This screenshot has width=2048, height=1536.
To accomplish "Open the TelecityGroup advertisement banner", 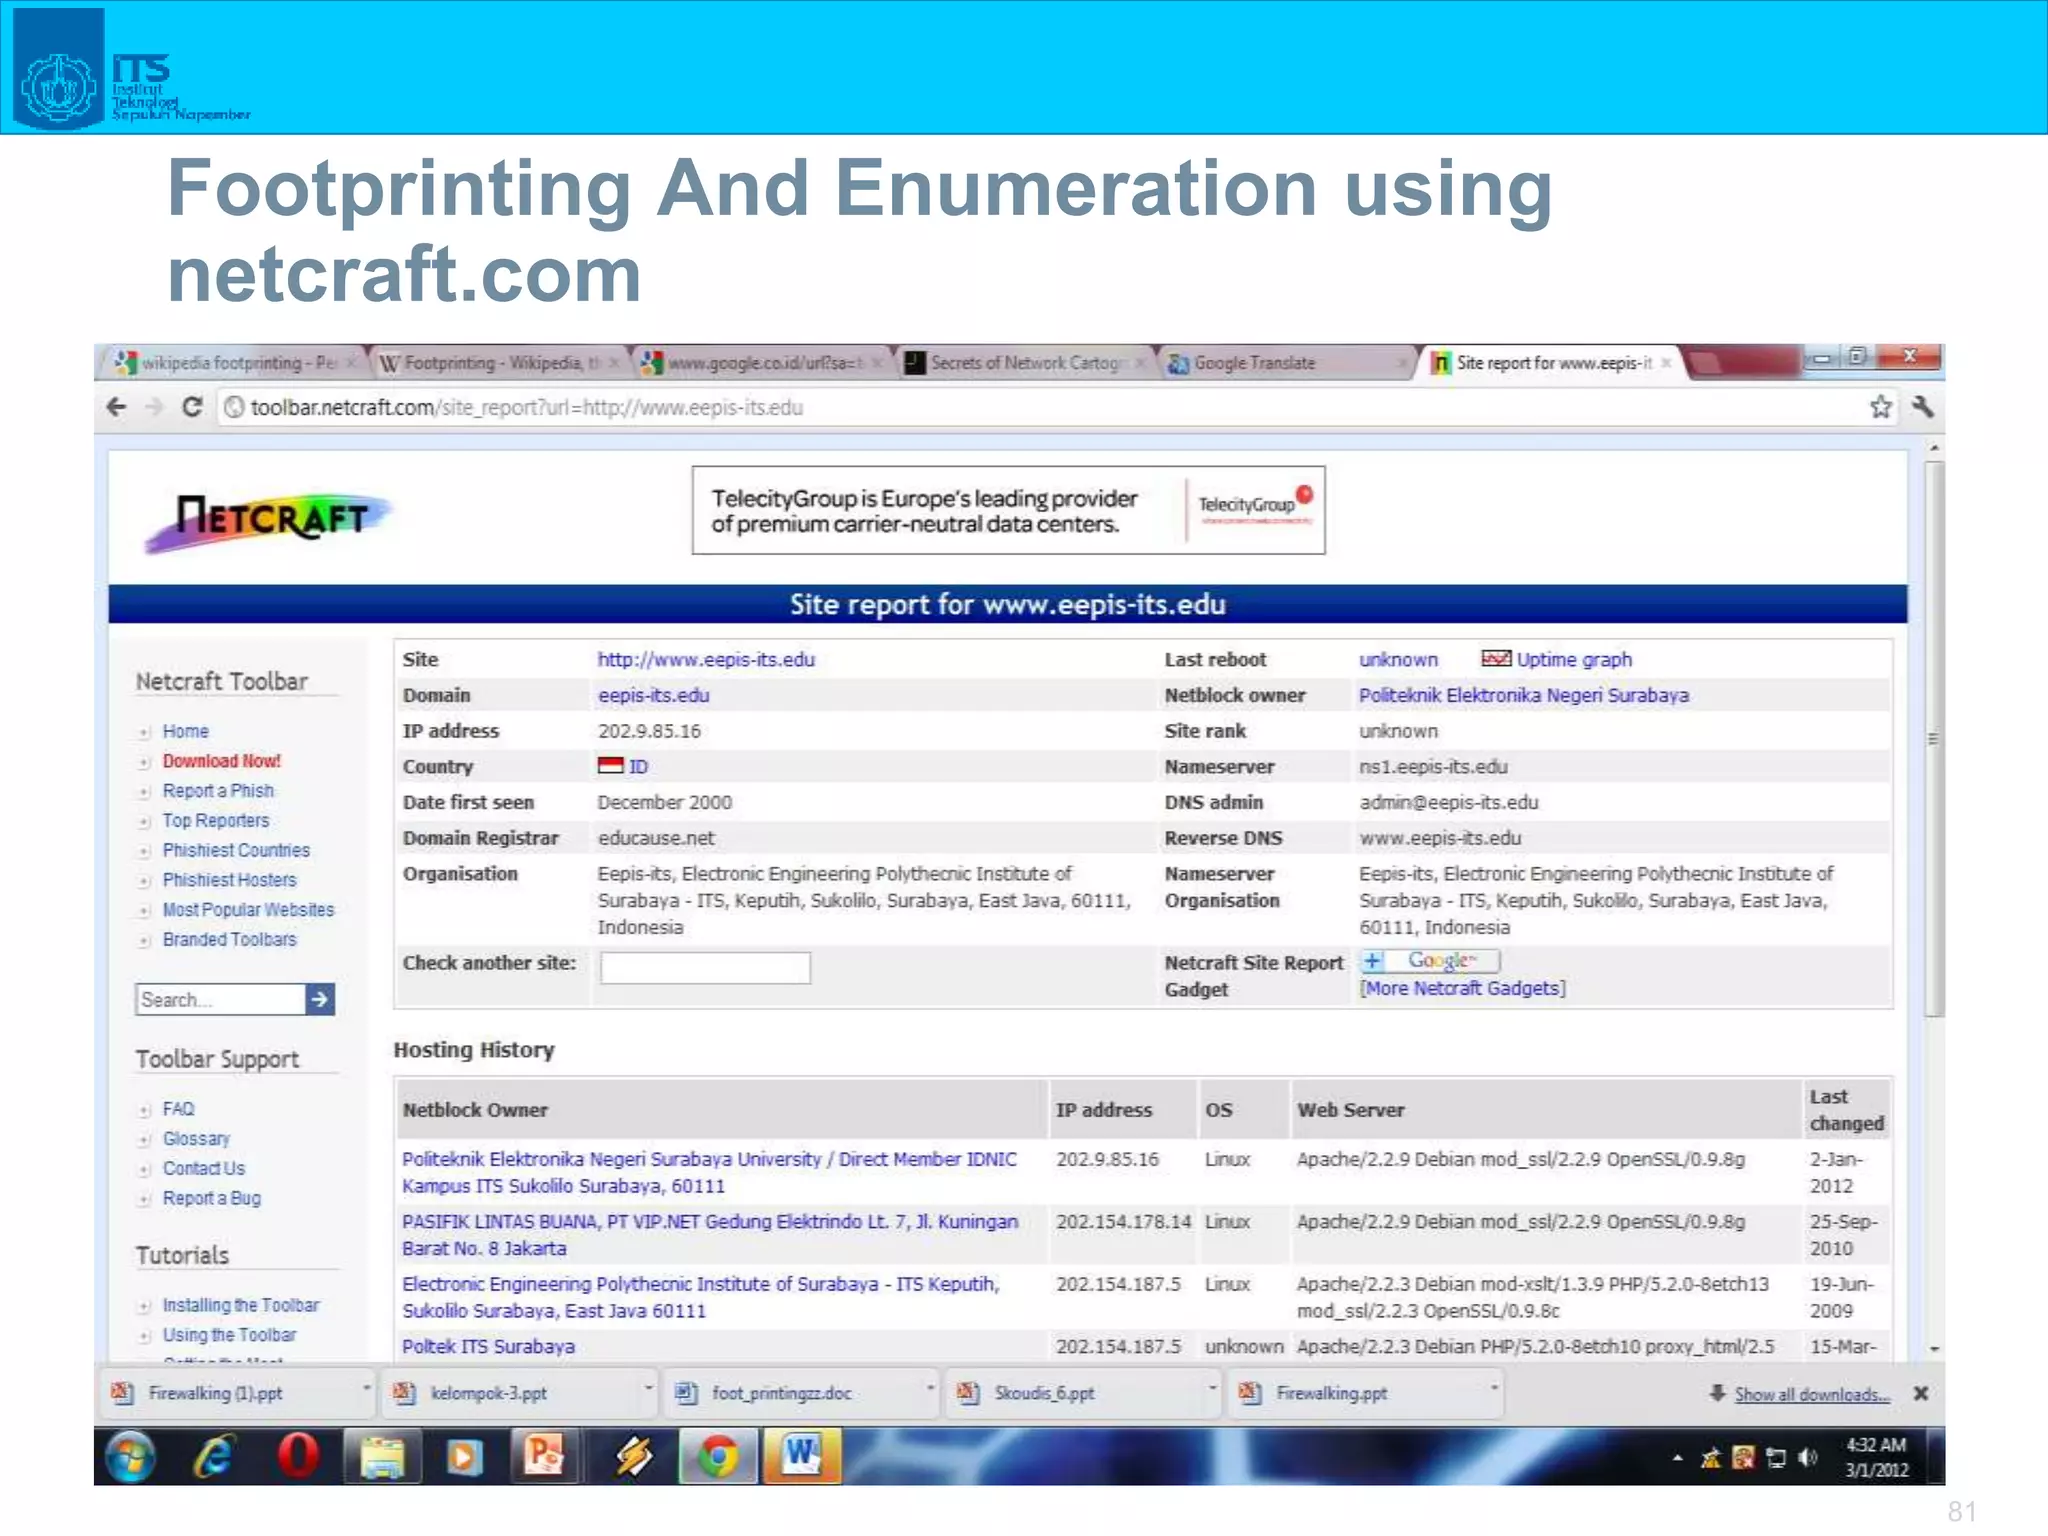I will (x=1008, y=510).
